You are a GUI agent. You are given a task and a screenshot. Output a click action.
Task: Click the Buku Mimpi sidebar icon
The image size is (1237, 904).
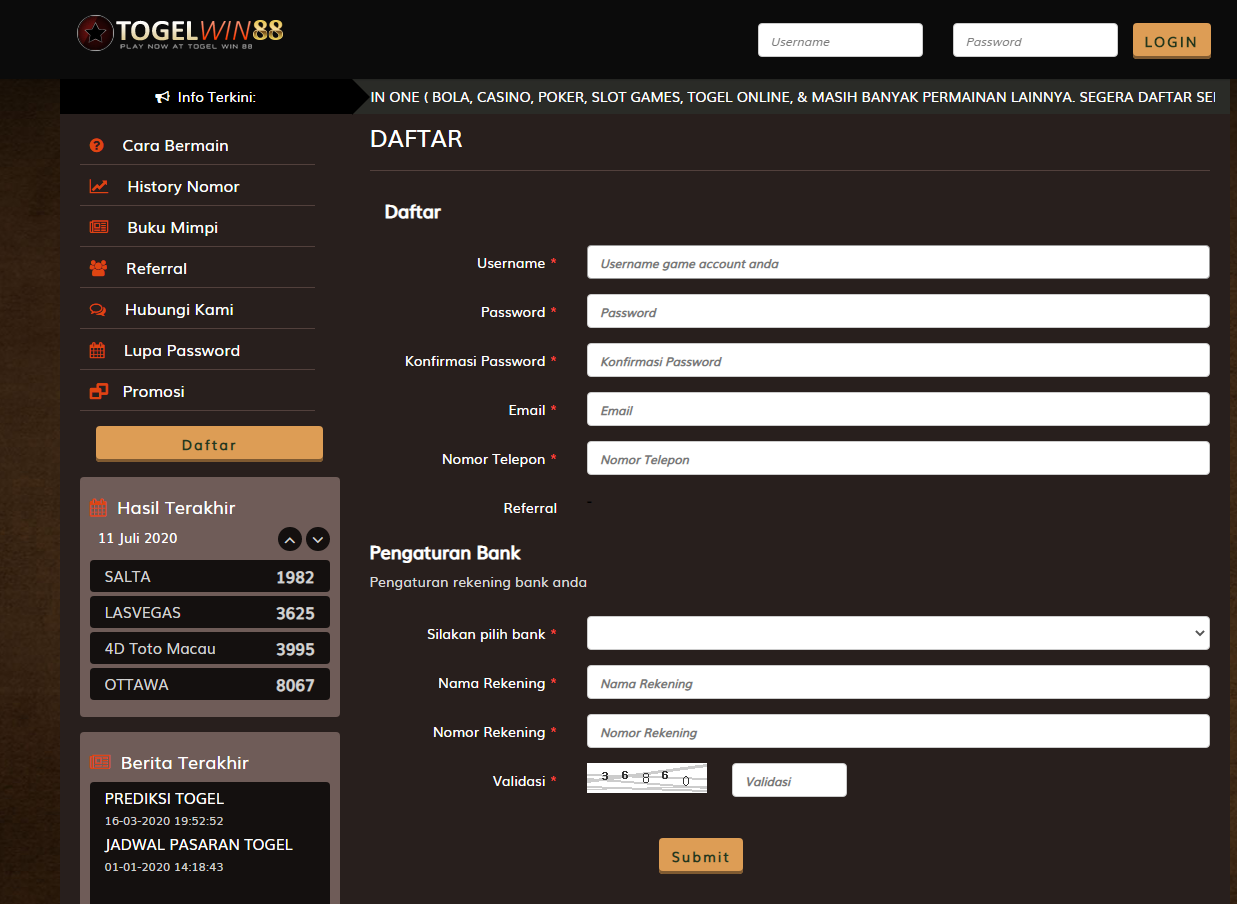point(97,227)
